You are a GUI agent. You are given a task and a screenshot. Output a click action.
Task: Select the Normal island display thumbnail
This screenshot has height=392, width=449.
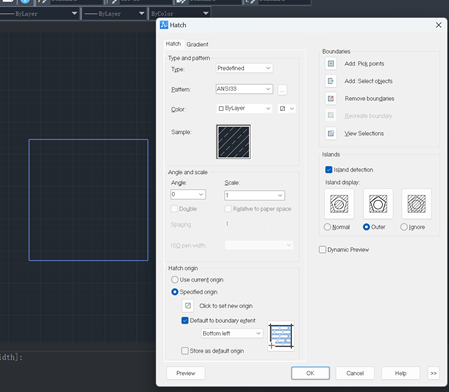(x=339, y=204)
